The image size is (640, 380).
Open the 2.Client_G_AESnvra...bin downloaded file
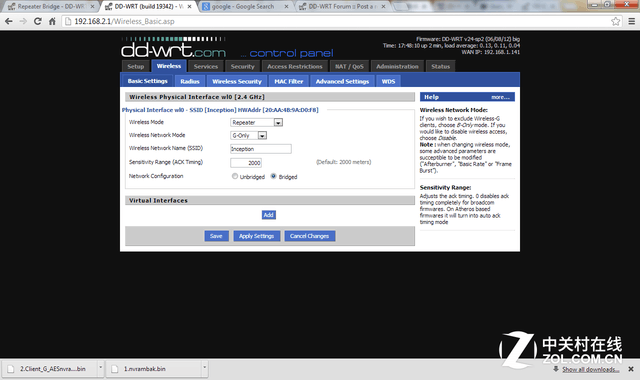(x=50, y=369)
